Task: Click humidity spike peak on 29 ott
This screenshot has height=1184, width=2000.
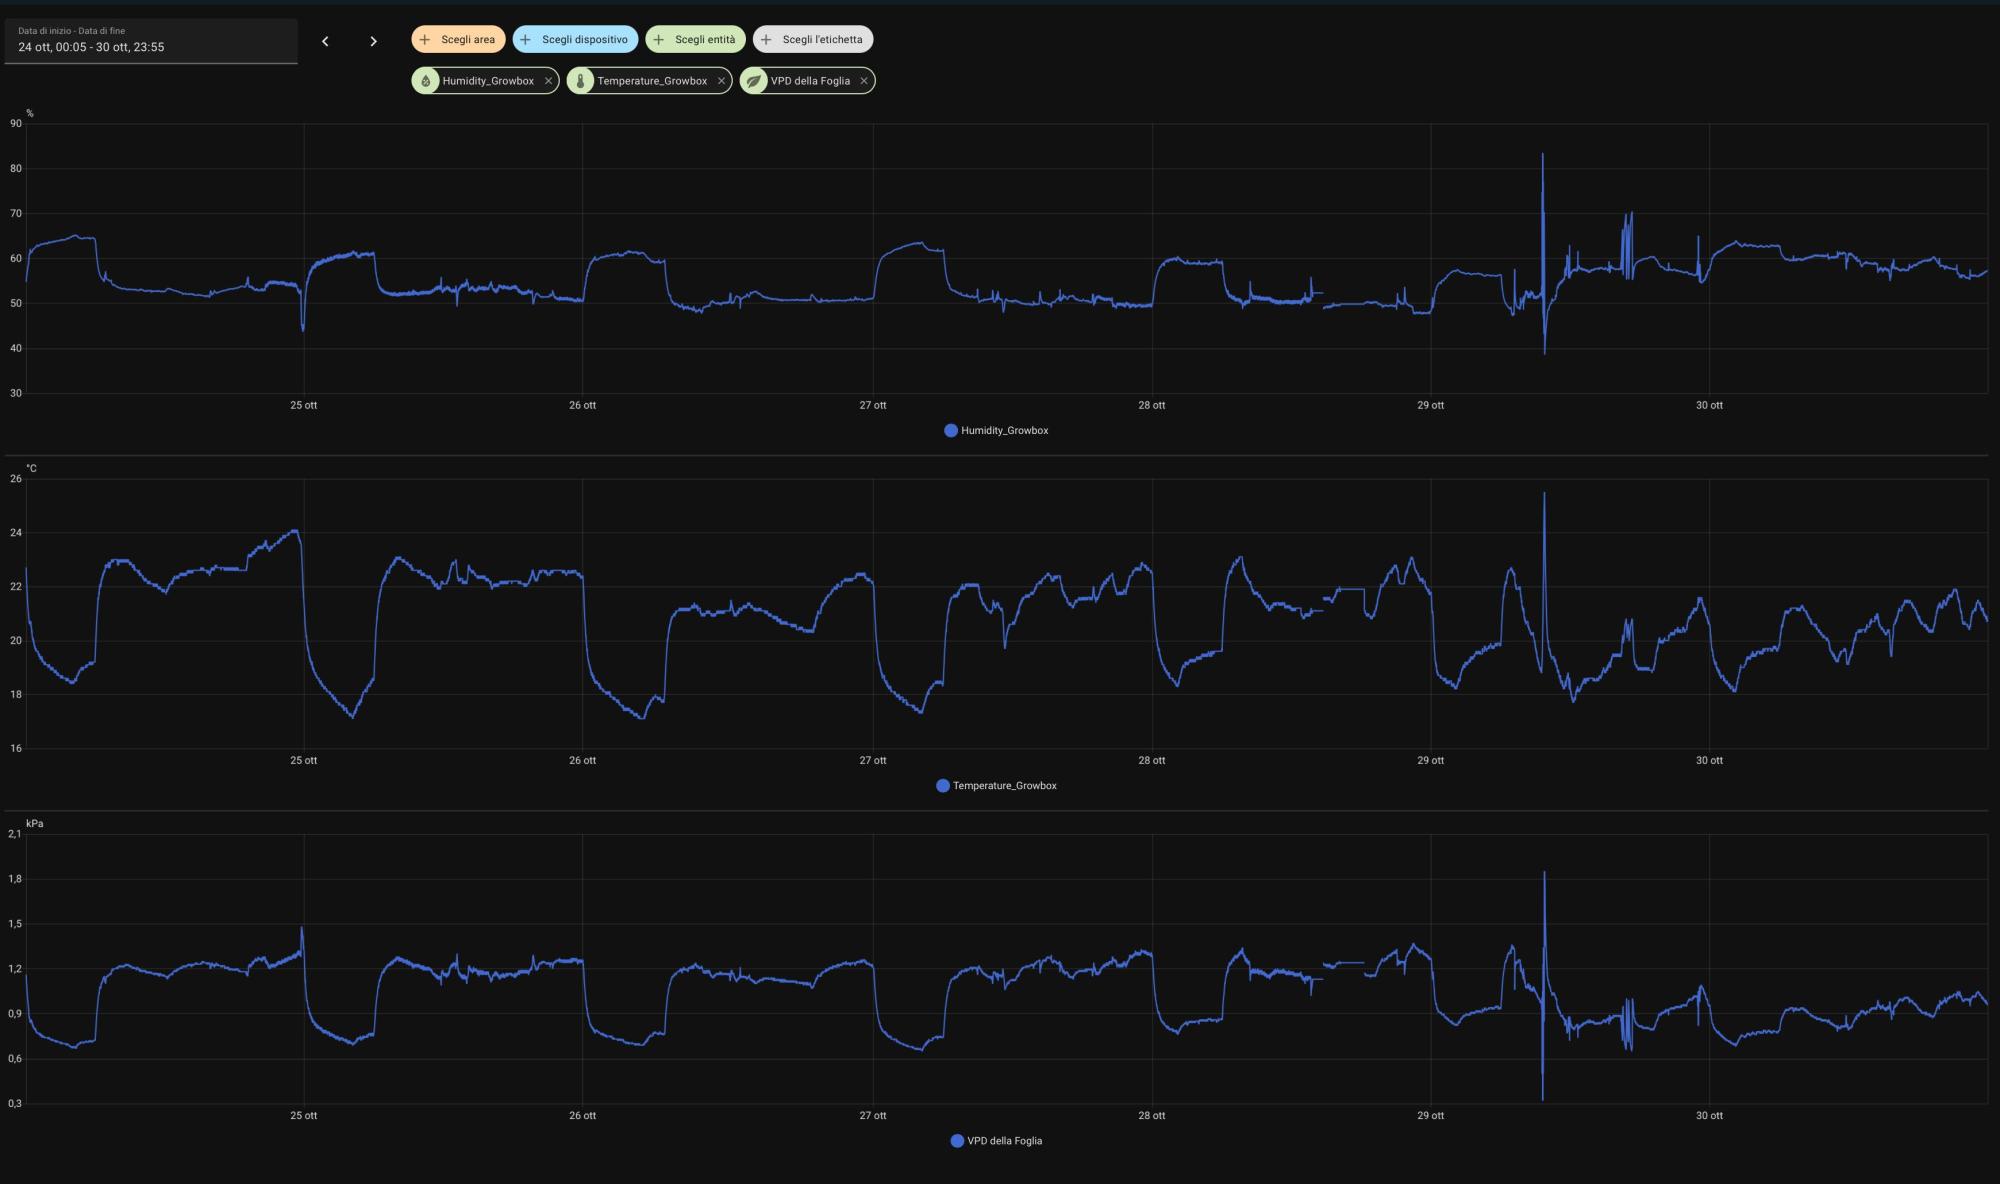Action: [1542, 156]
